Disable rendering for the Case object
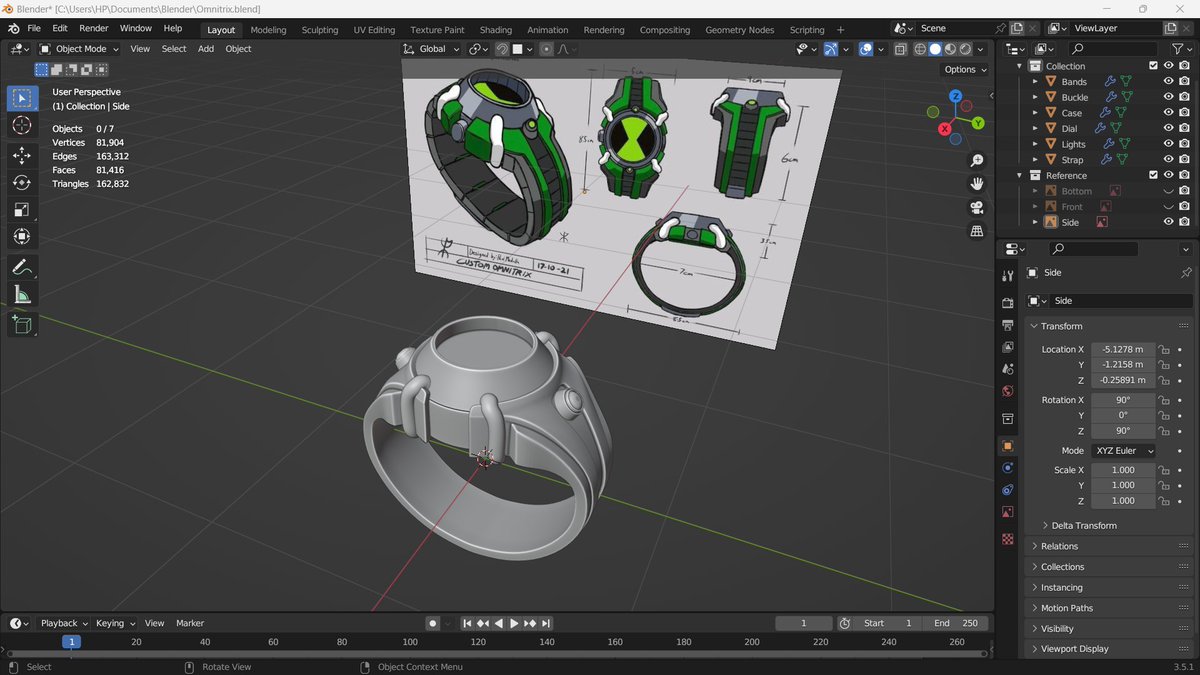The image size is (1200, 675). pos(1184,113)
